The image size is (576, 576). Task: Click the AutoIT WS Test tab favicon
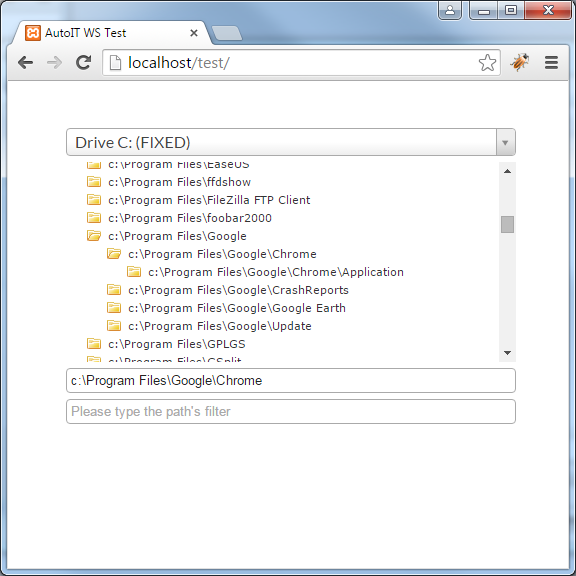[33, 33]
